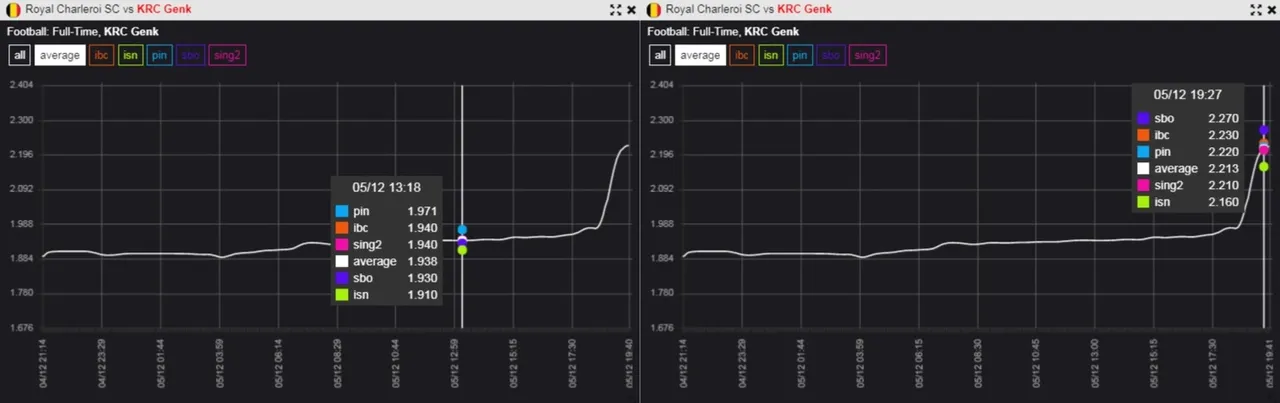
Task: Toggle the 'sing2' series in the right chart
Action: (867, 55)
